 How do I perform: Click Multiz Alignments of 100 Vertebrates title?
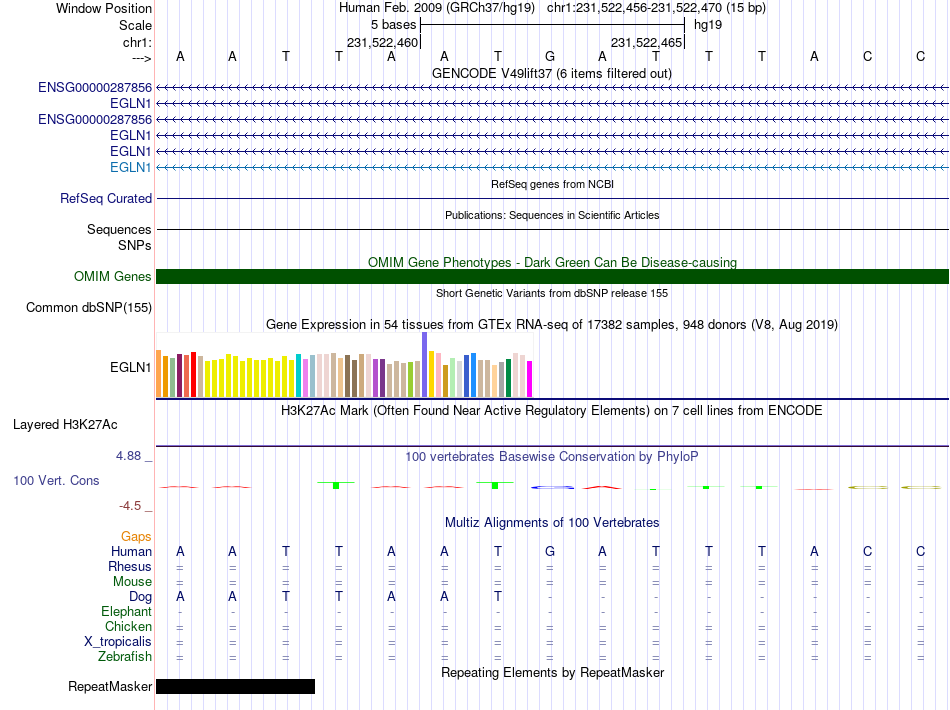[552, 522]
